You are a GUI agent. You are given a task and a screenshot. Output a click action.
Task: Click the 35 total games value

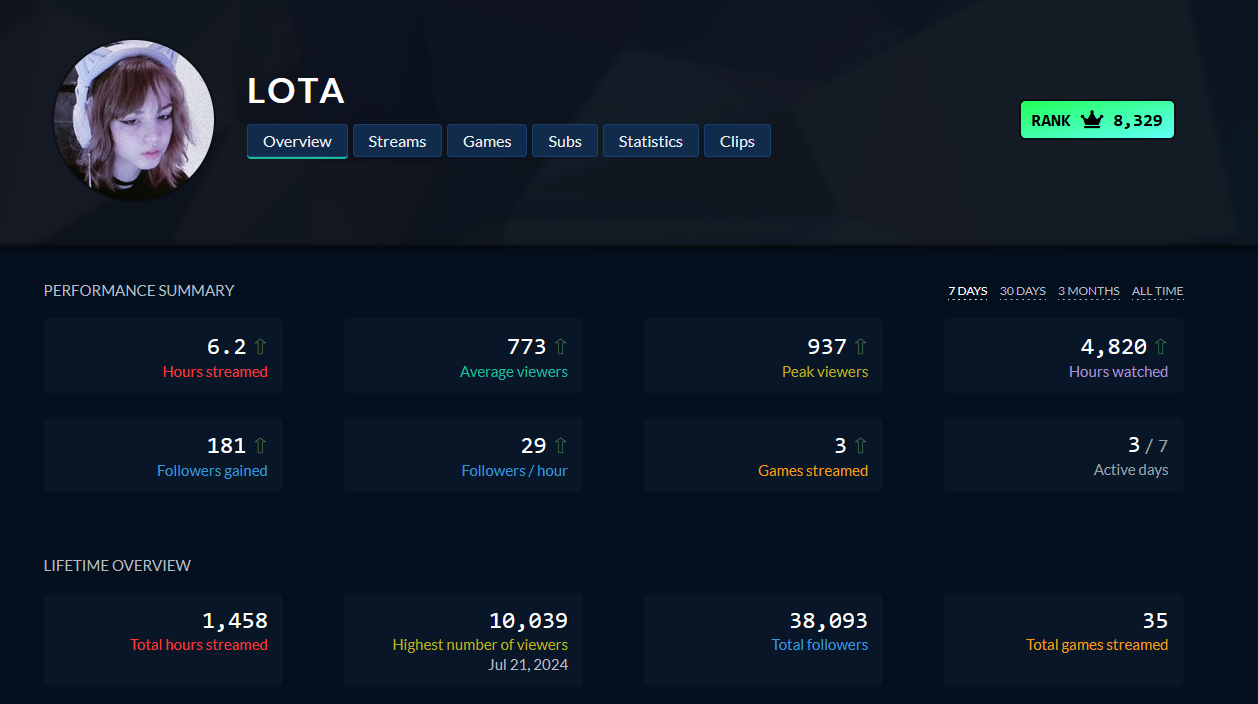click(x=1155, y=621)
